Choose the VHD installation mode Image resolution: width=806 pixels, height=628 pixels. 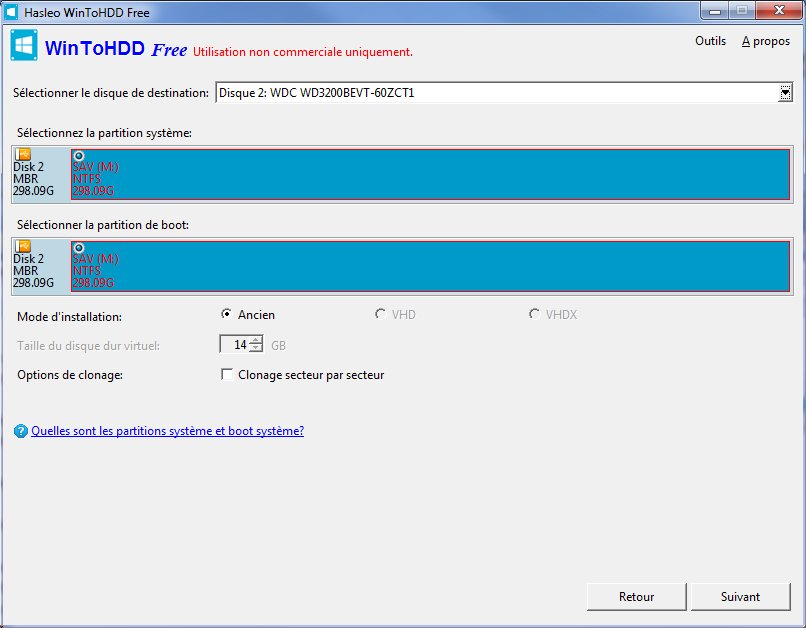tap(380, 314)
